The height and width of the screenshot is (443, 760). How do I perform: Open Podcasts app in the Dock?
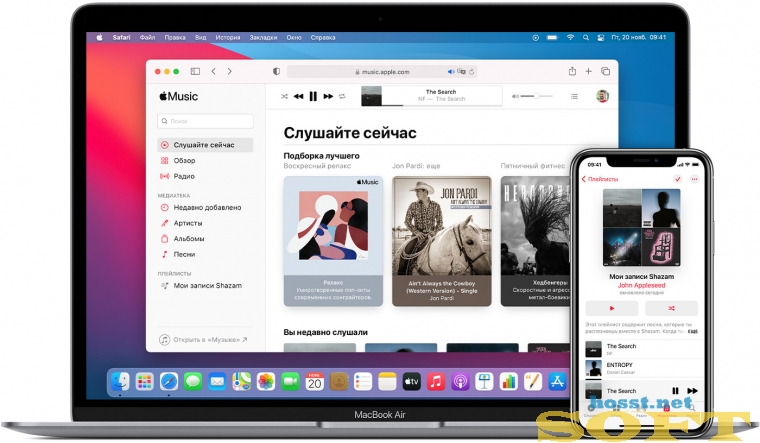pyautogui.click(x=460, y=382)
